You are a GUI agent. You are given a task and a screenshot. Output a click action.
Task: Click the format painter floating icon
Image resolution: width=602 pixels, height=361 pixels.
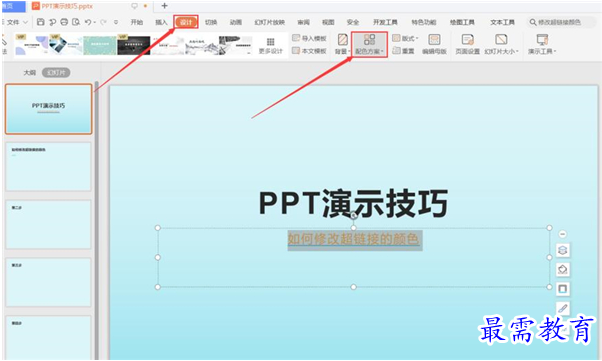pos(562,308)
